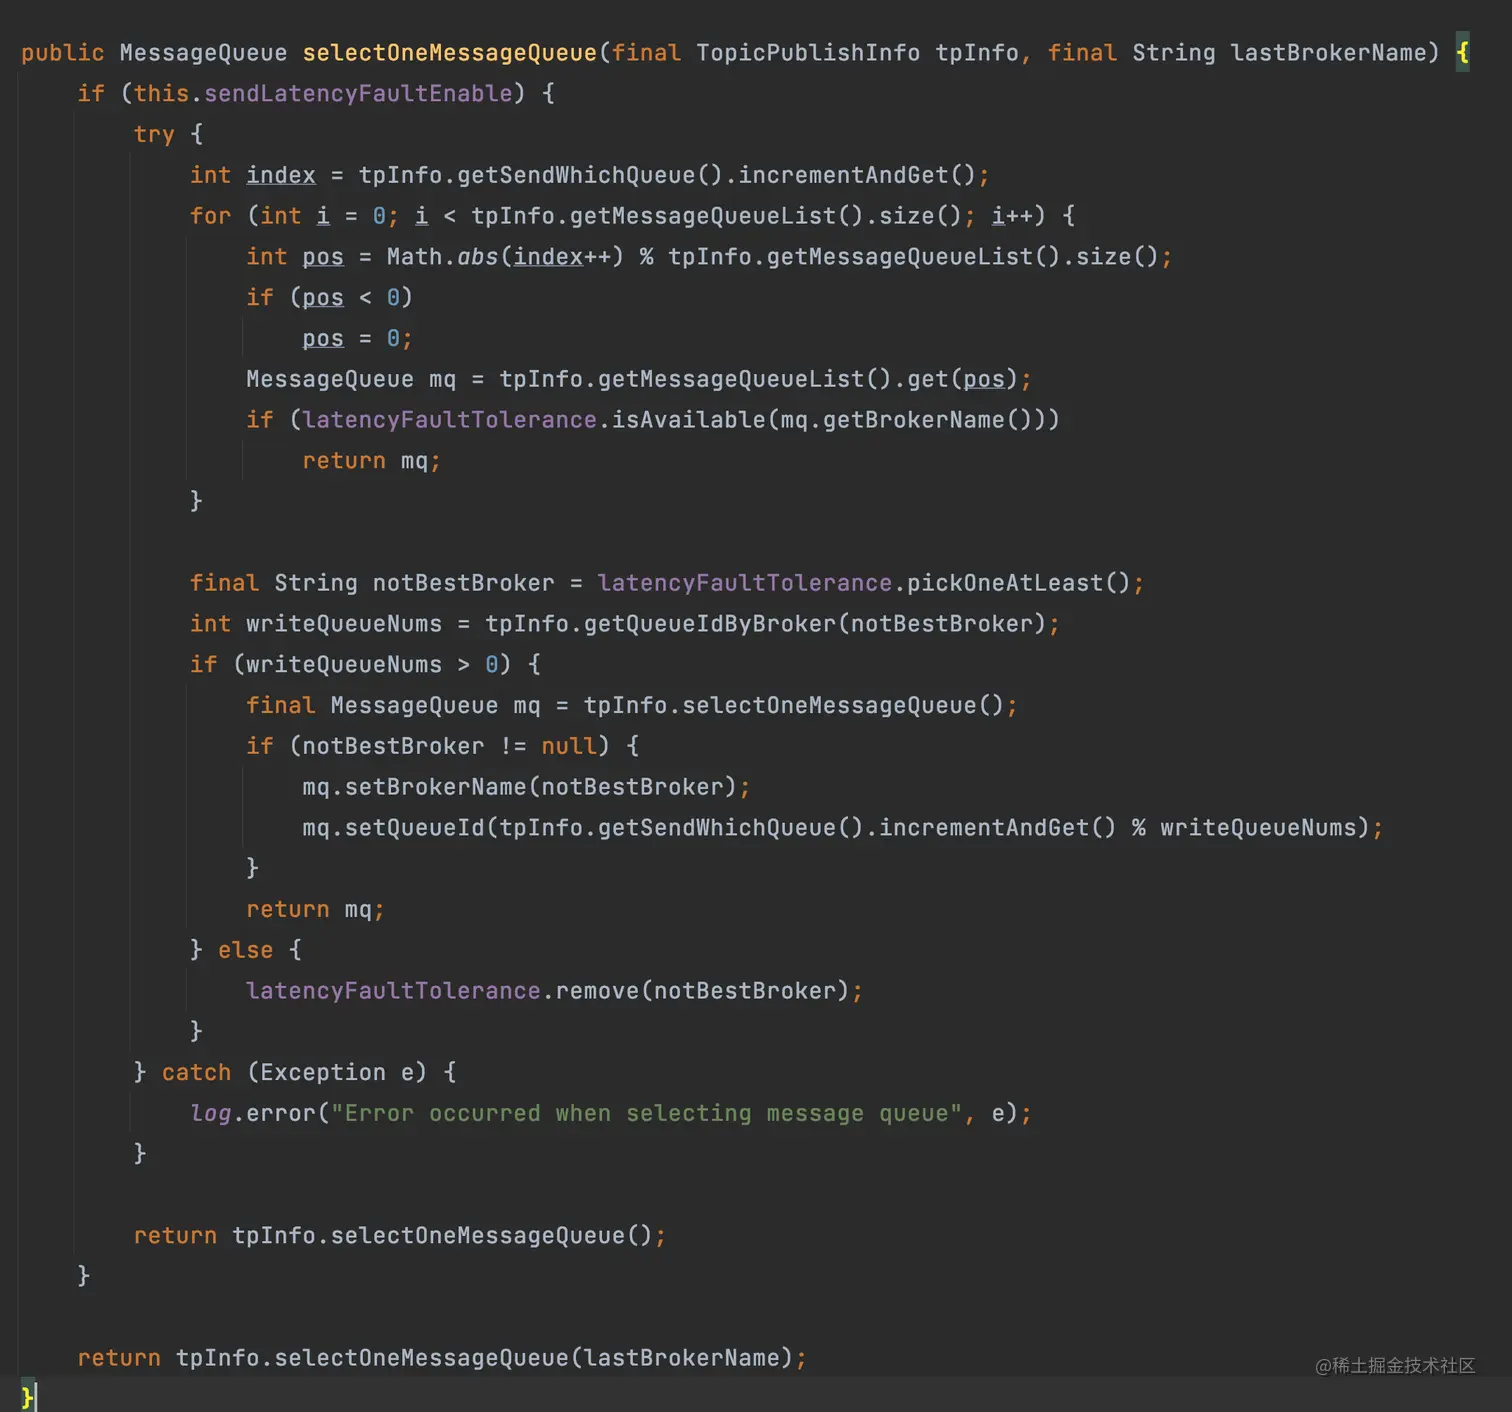
Task: Click the 'if (writeQueueNums > 0)' condition
Action: 351,665
